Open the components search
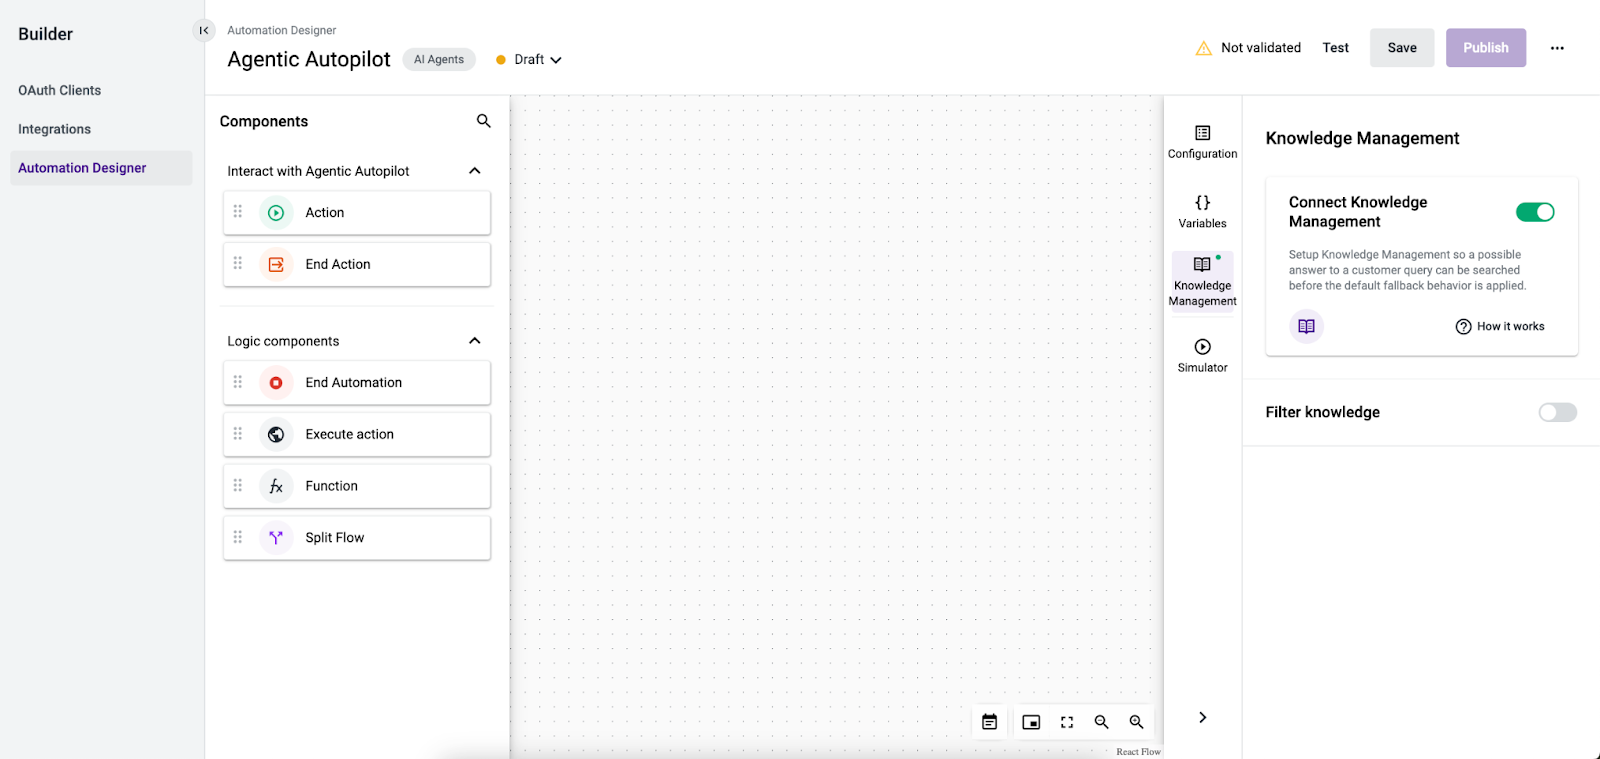 [483, 121]
